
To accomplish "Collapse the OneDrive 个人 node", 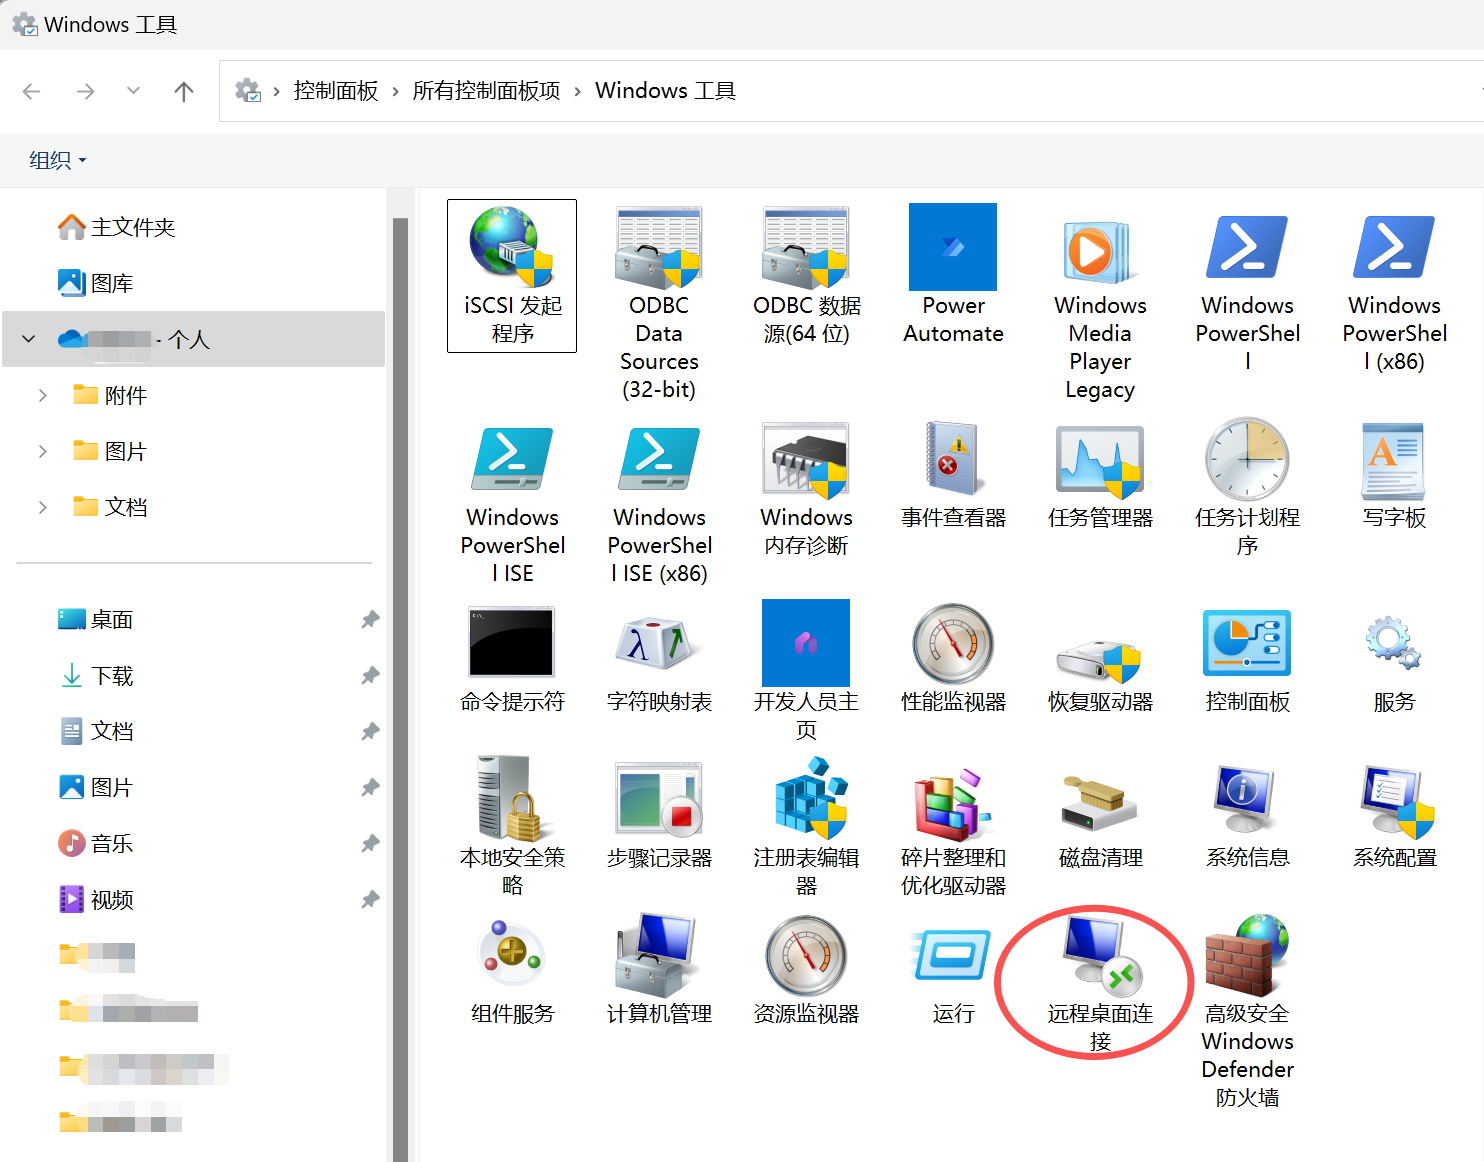I will 29,339.
